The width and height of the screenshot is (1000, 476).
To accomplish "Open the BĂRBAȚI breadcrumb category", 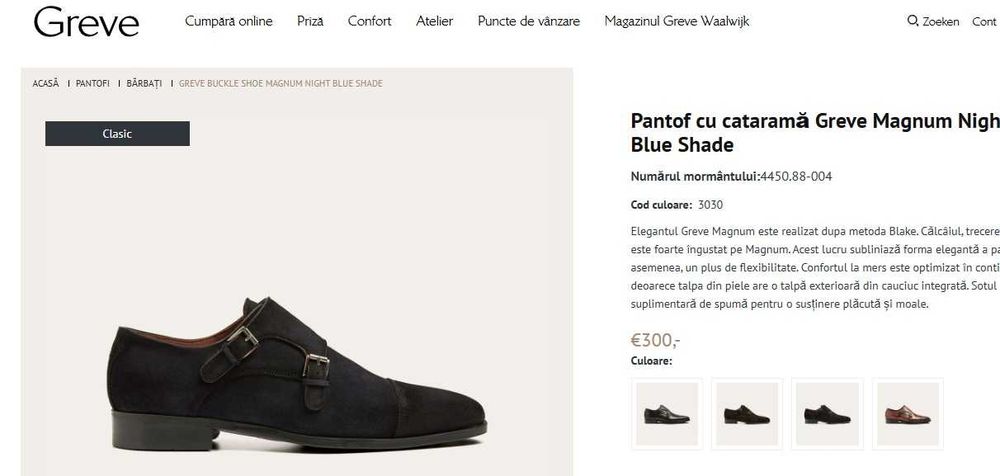I will (144, 84).
